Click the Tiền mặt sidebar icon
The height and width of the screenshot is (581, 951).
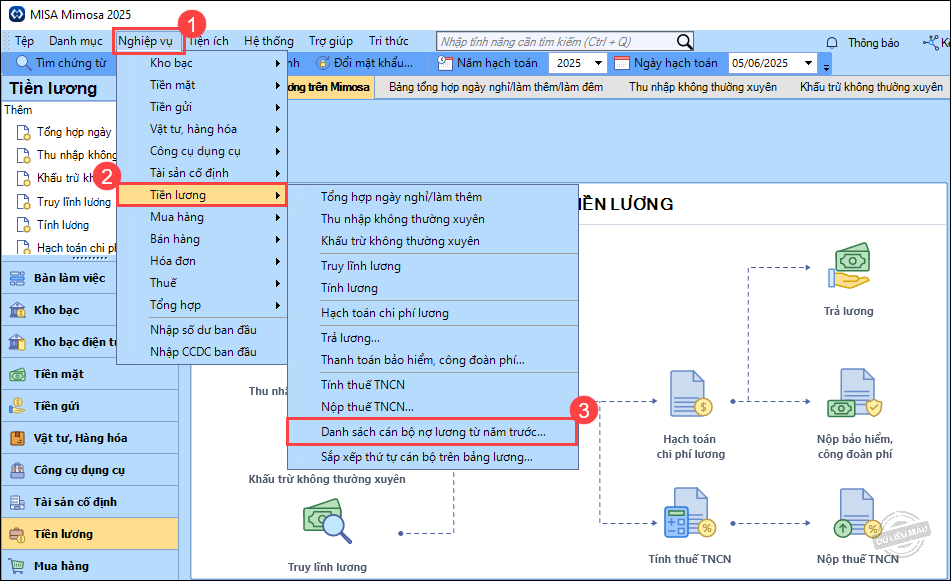pyautogui.click(x=18, y=374)
